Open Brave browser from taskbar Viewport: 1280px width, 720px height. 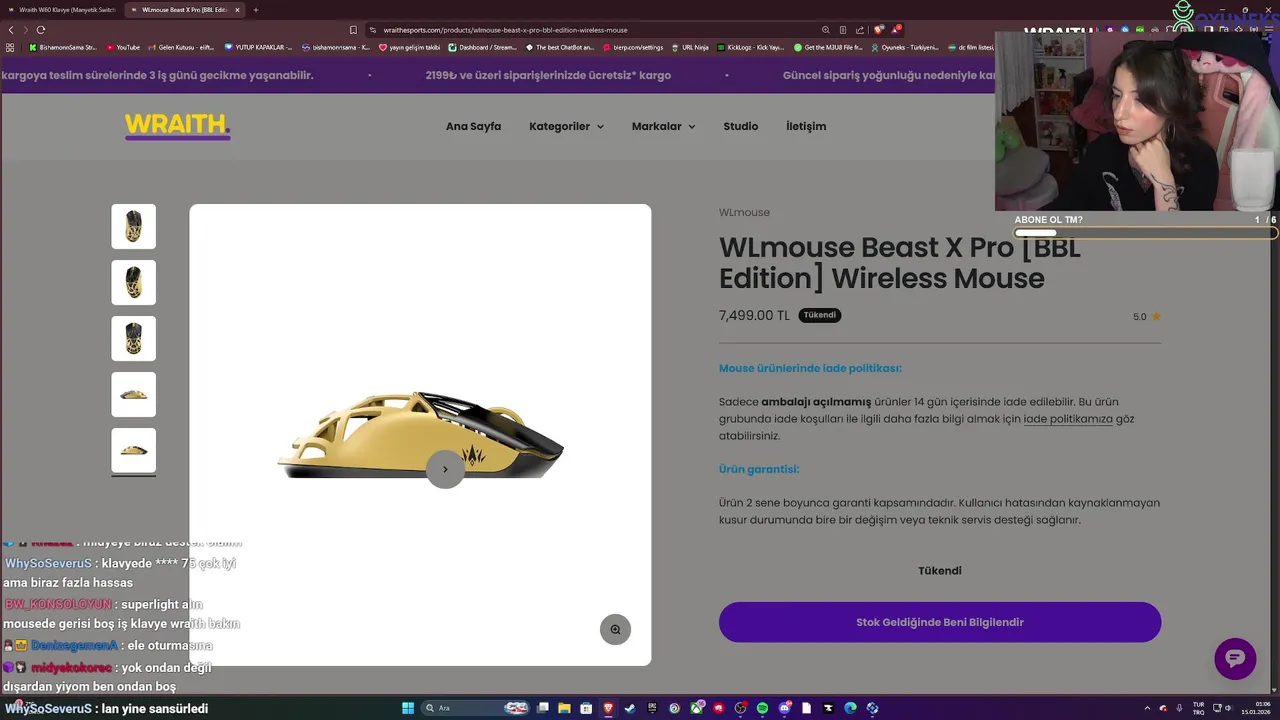click(609, 708)
